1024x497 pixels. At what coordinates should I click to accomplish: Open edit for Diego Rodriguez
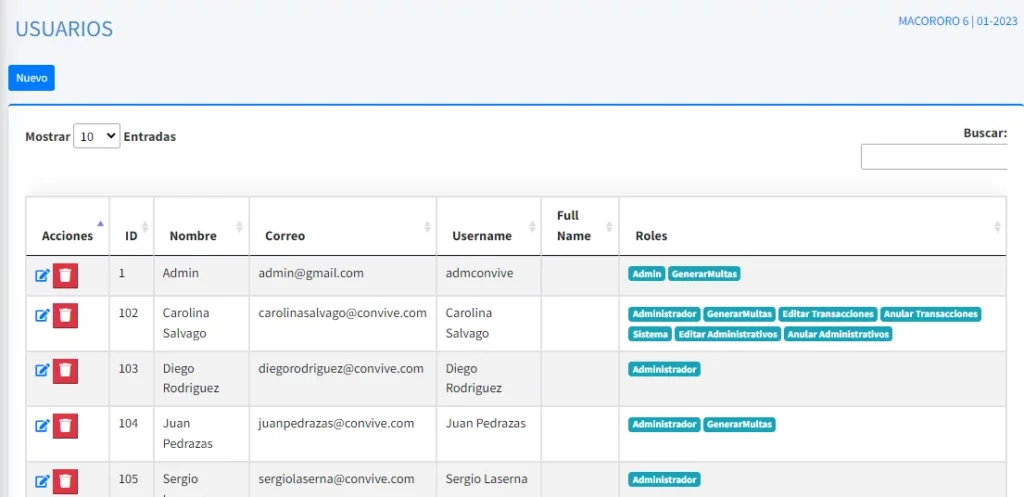[x=42, y=370]
